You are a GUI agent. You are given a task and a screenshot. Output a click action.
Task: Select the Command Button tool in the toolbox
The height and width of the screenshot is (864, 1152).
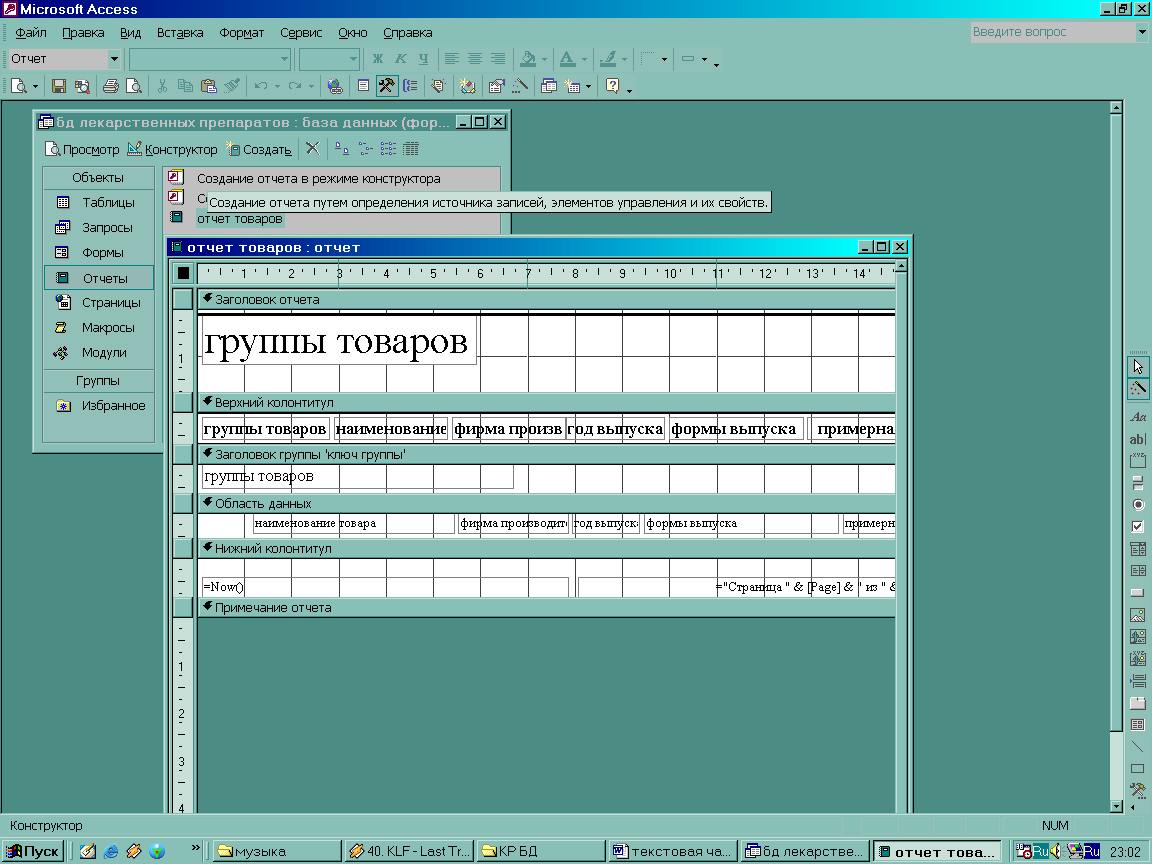point(1137,593)
